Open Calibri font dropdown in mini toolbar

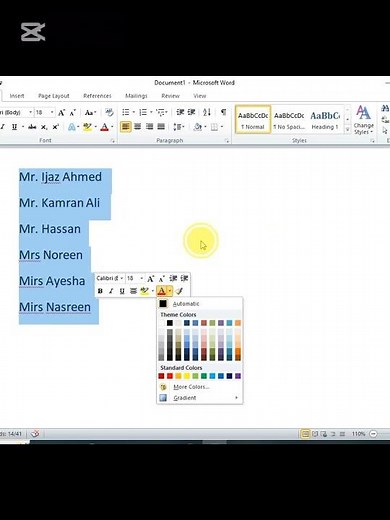pyautogui.click(x=122, y=278)
